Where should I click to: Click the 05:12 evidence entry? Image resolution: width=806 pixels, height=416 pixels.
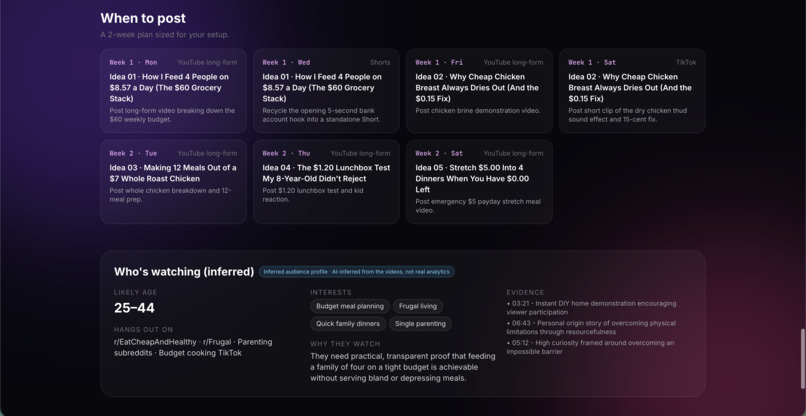point(590,347)
